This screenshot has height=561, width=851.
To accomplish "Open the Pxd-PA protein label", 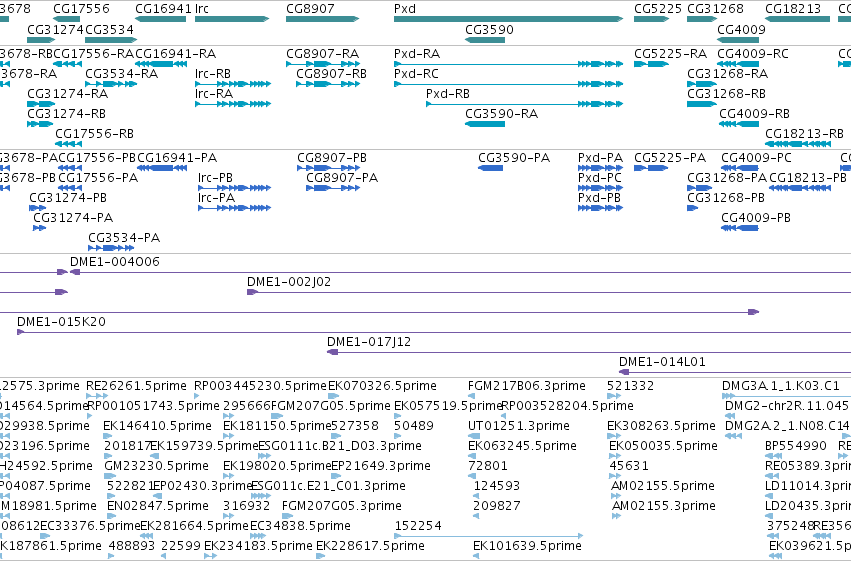I will pyautogui.click(x=600, y=158).
